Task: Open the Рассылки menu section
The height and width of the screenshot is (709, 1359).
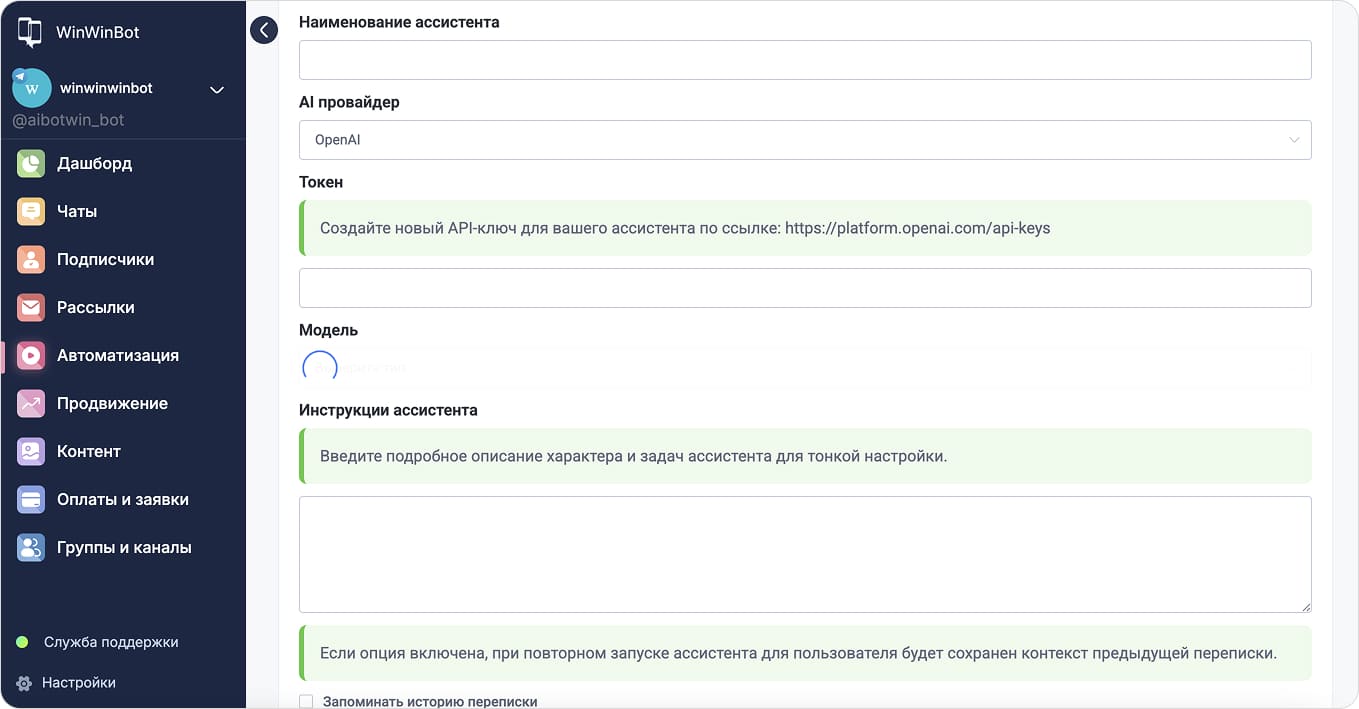Action: [95, 307]
